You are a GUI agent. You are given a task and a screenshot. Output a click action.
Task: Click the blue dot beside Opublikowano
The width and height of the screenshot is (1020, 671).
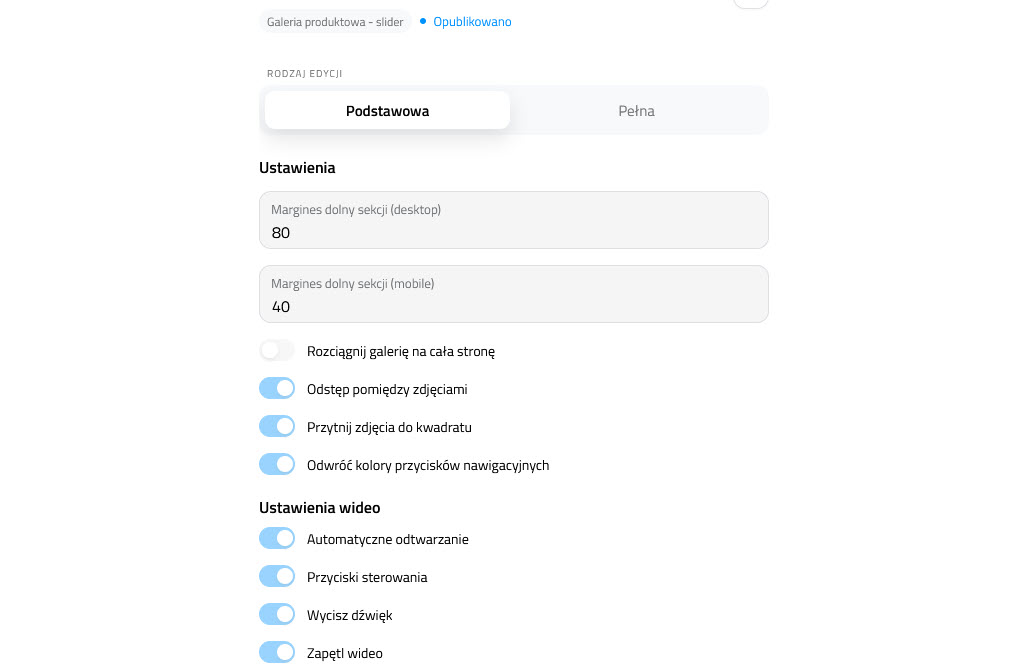click(423, 21)
